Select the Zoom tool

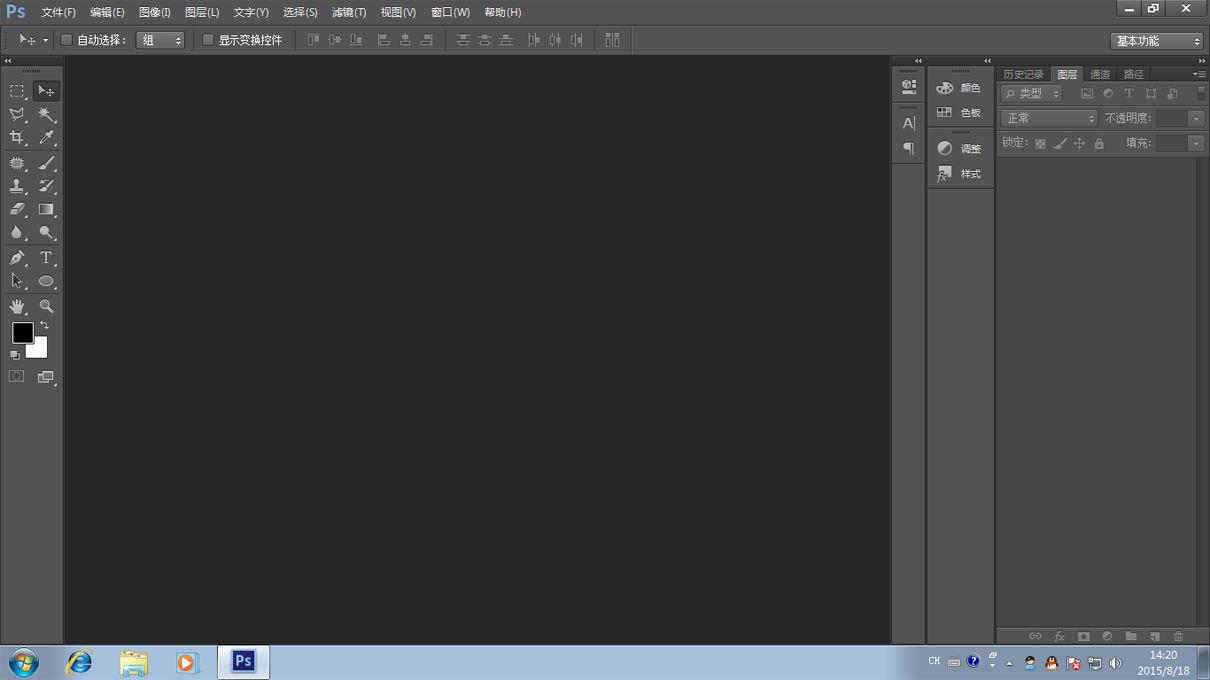46,306
